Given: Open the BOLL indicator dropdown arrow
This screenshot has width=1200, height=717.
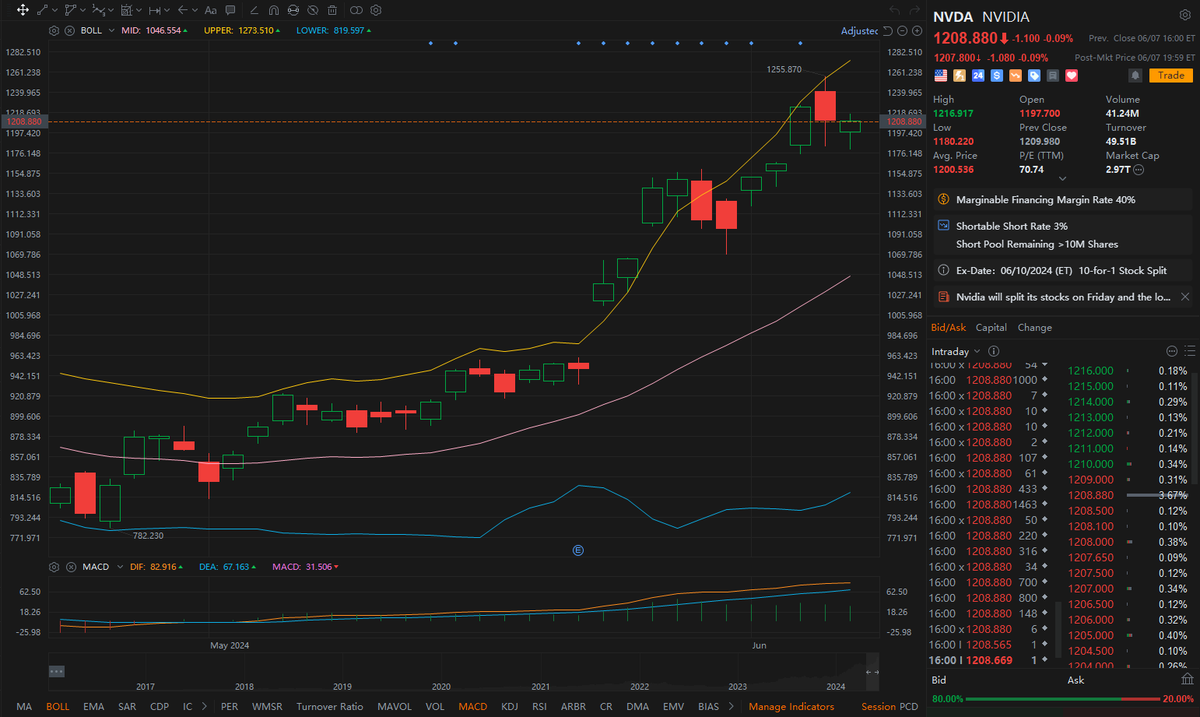Looking at the screenshot, I should 111,31.
